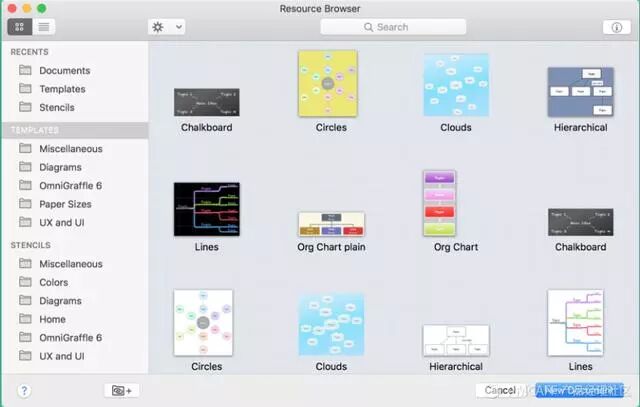The width and height of the screenshot is (640, 407).
Task: Click the New Document button
Action: pyautogui.click(x=580, y=390)
